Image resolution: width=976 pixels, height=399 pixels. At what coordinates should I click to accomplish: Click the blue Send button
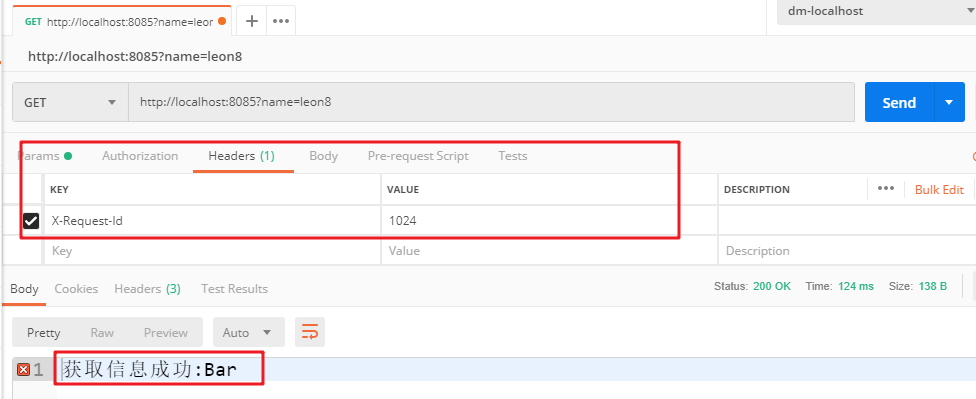[899, 102]
